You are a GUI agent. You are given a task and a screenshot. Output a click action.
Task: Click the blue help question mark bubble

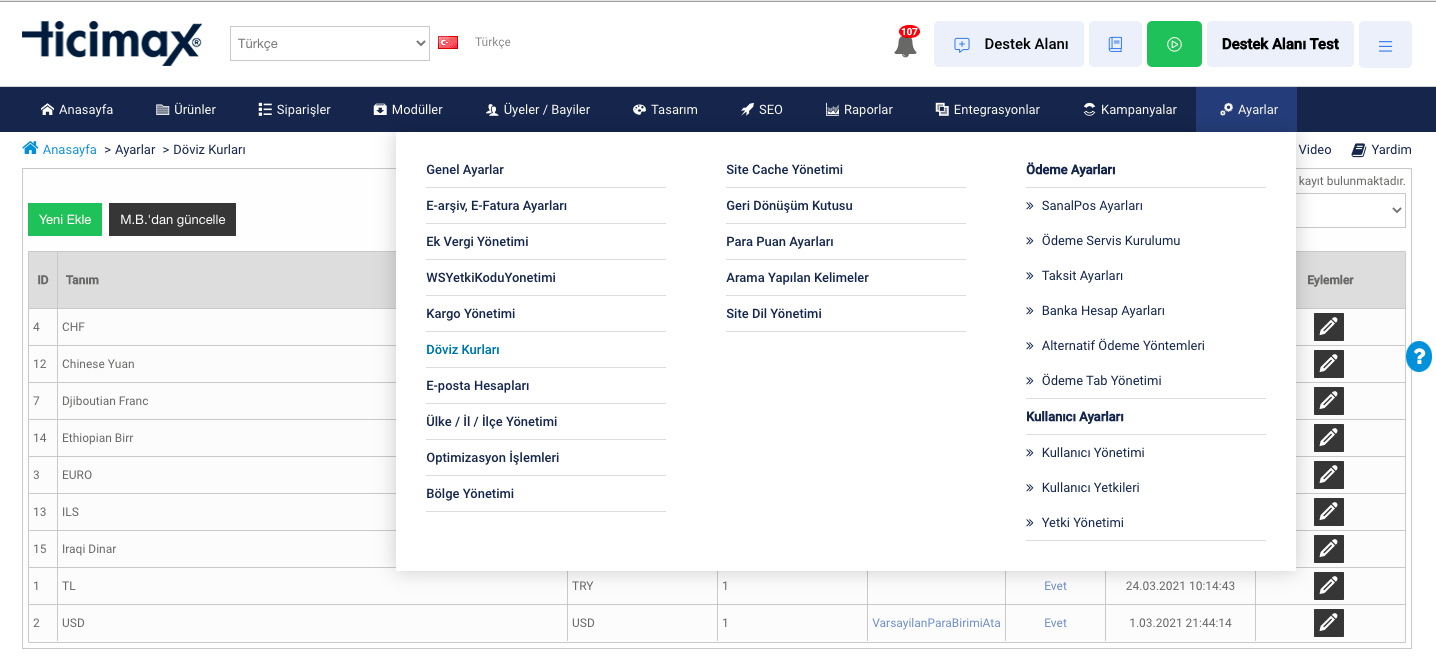click(x=1419, y=357)
